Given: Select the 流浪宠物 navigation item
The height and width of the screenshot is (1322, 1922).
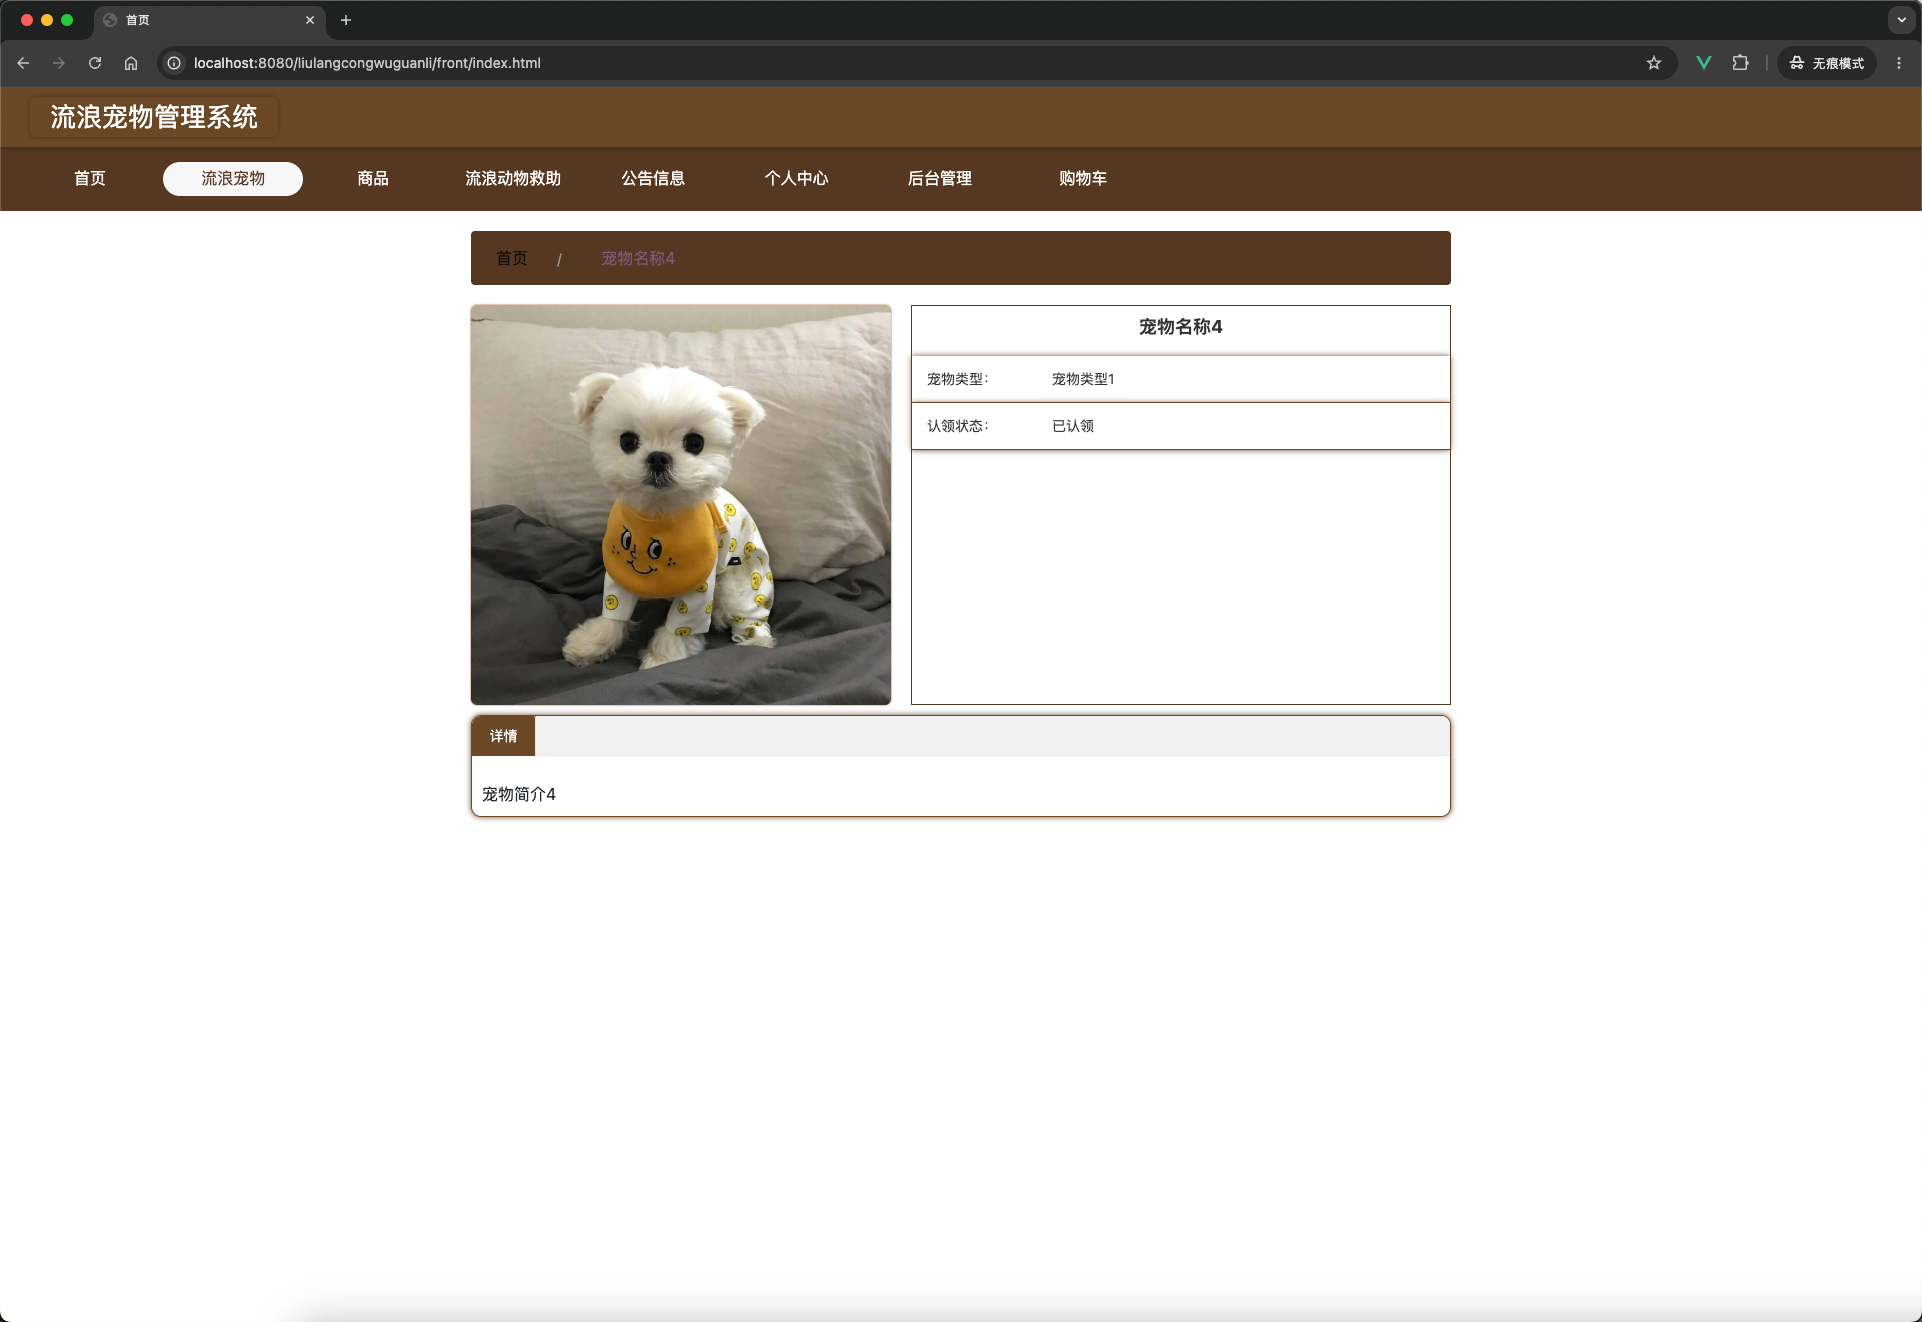Looking at the screenshot, I should [x=233, y=178].
